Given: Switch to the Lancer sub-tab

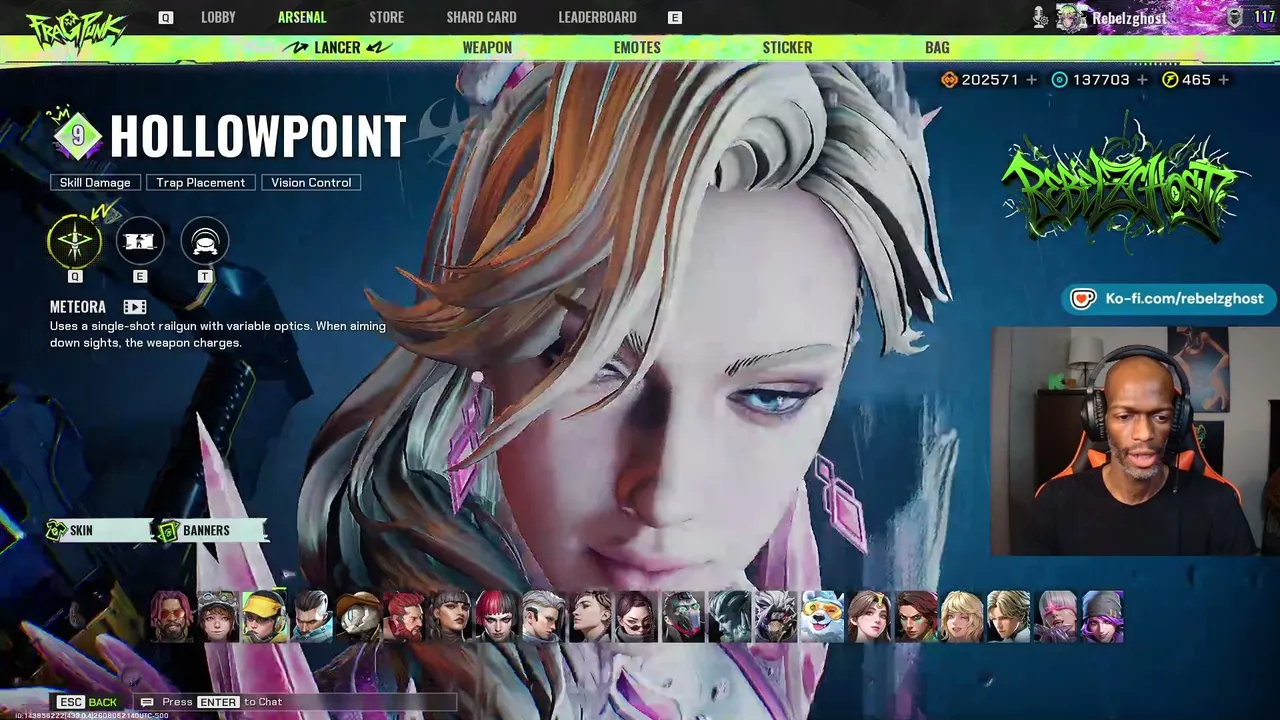Looking at the screenshot, I should [x=337, y=47].
